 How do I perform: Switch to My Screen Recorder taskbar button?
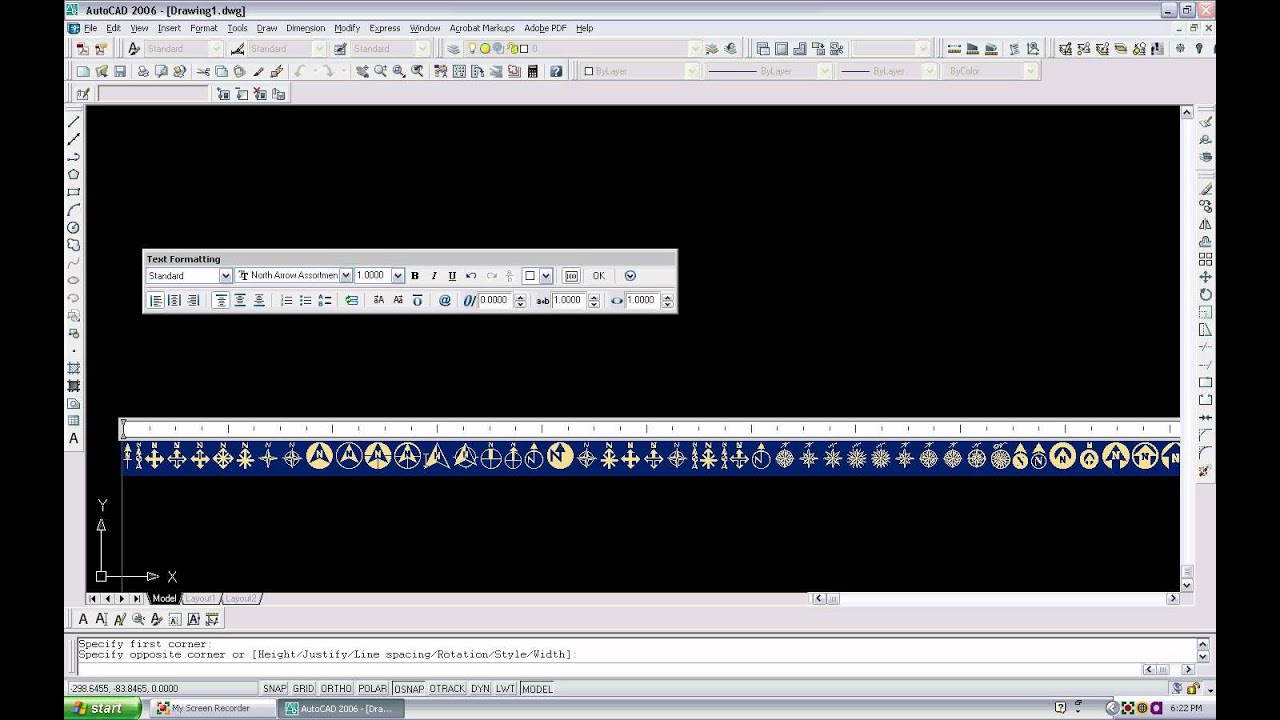click(x=214, y=708)
